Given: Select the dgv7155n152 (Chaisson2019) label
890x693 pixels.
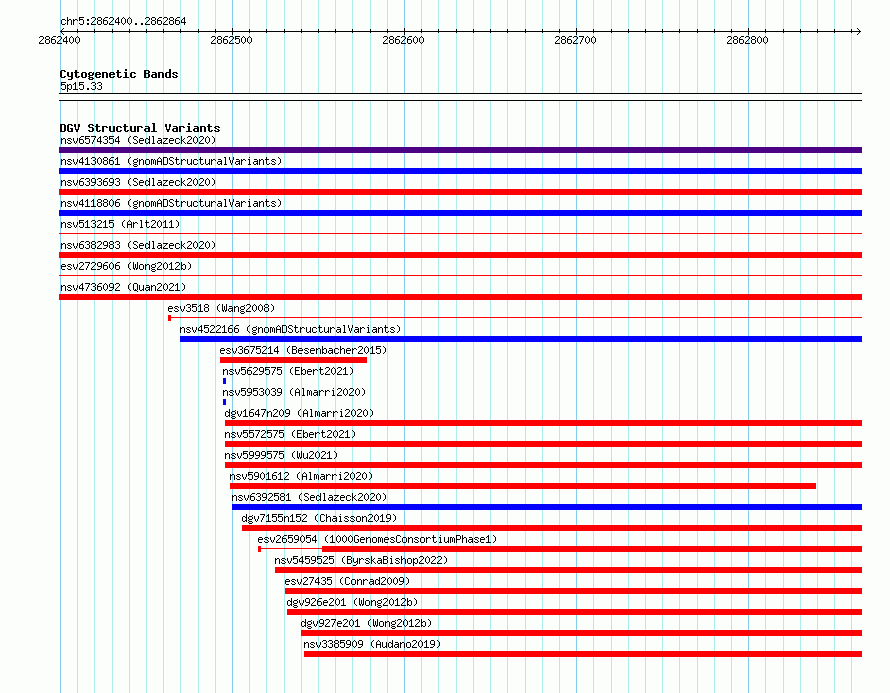Looking at the screenshot, I should tap(319, 518).
